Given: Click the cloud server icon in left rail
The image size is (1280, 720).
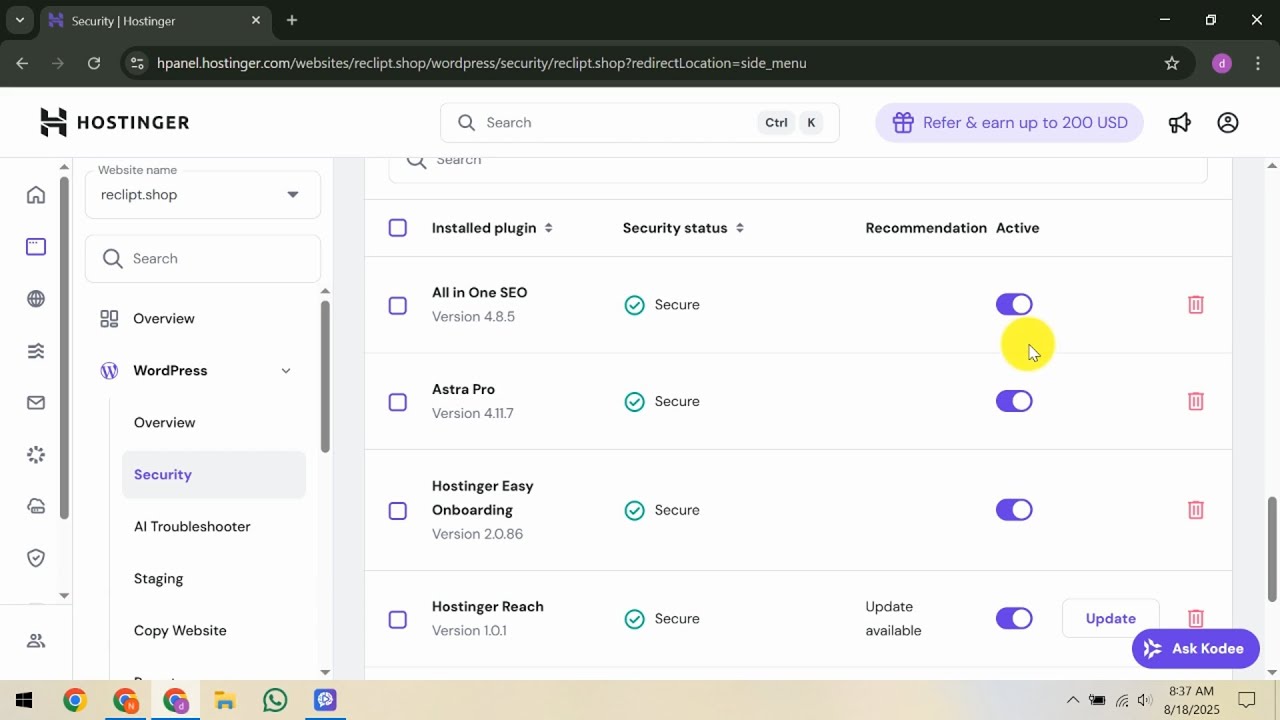Looking at the screenshot, I should point(36,507).
